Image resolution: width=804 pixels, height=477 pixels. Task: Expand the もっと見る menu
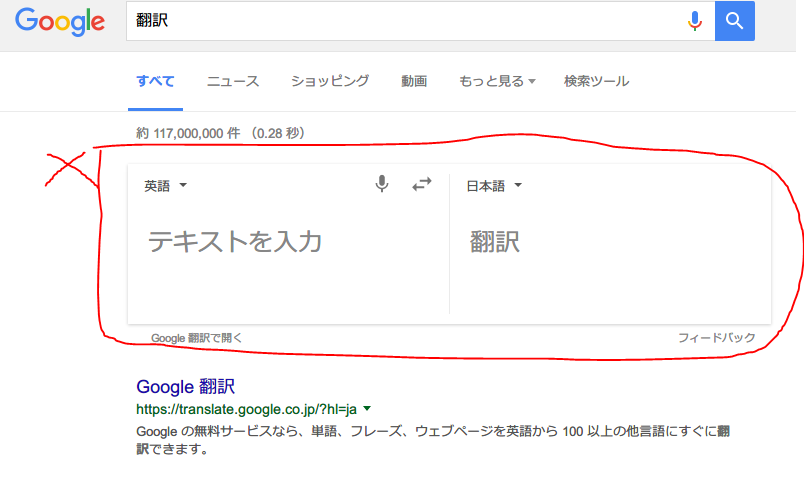497,81
